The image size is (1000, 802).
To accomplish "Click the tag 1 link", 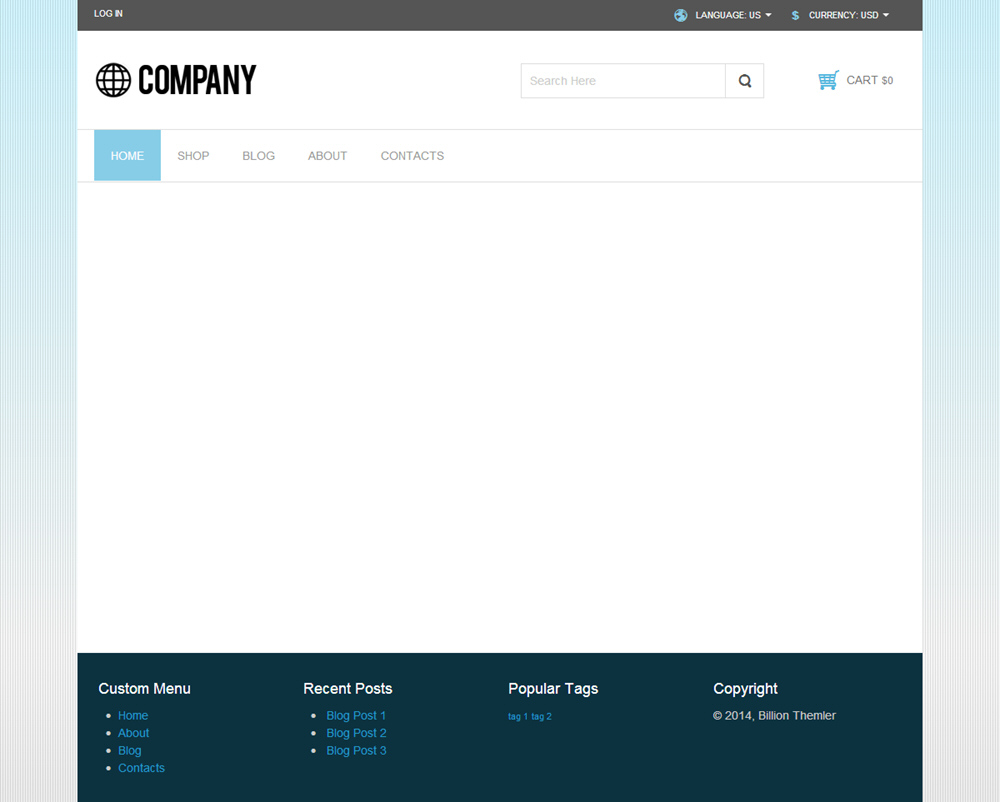I will (x=518, y=717).
